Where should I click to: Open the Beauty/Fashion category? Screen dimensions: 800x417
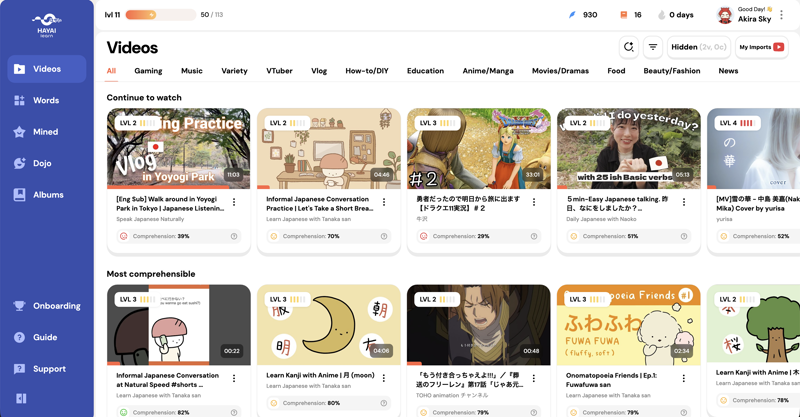(672, 71)
